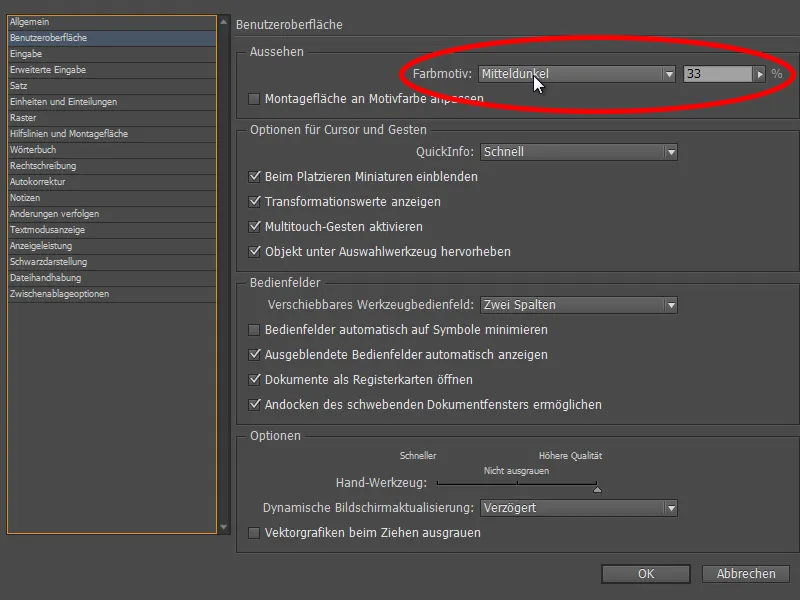Select the Wörterbuch category
Image resolution: width=800 pixels, height=600 pixels.
[x=112, y=150]
